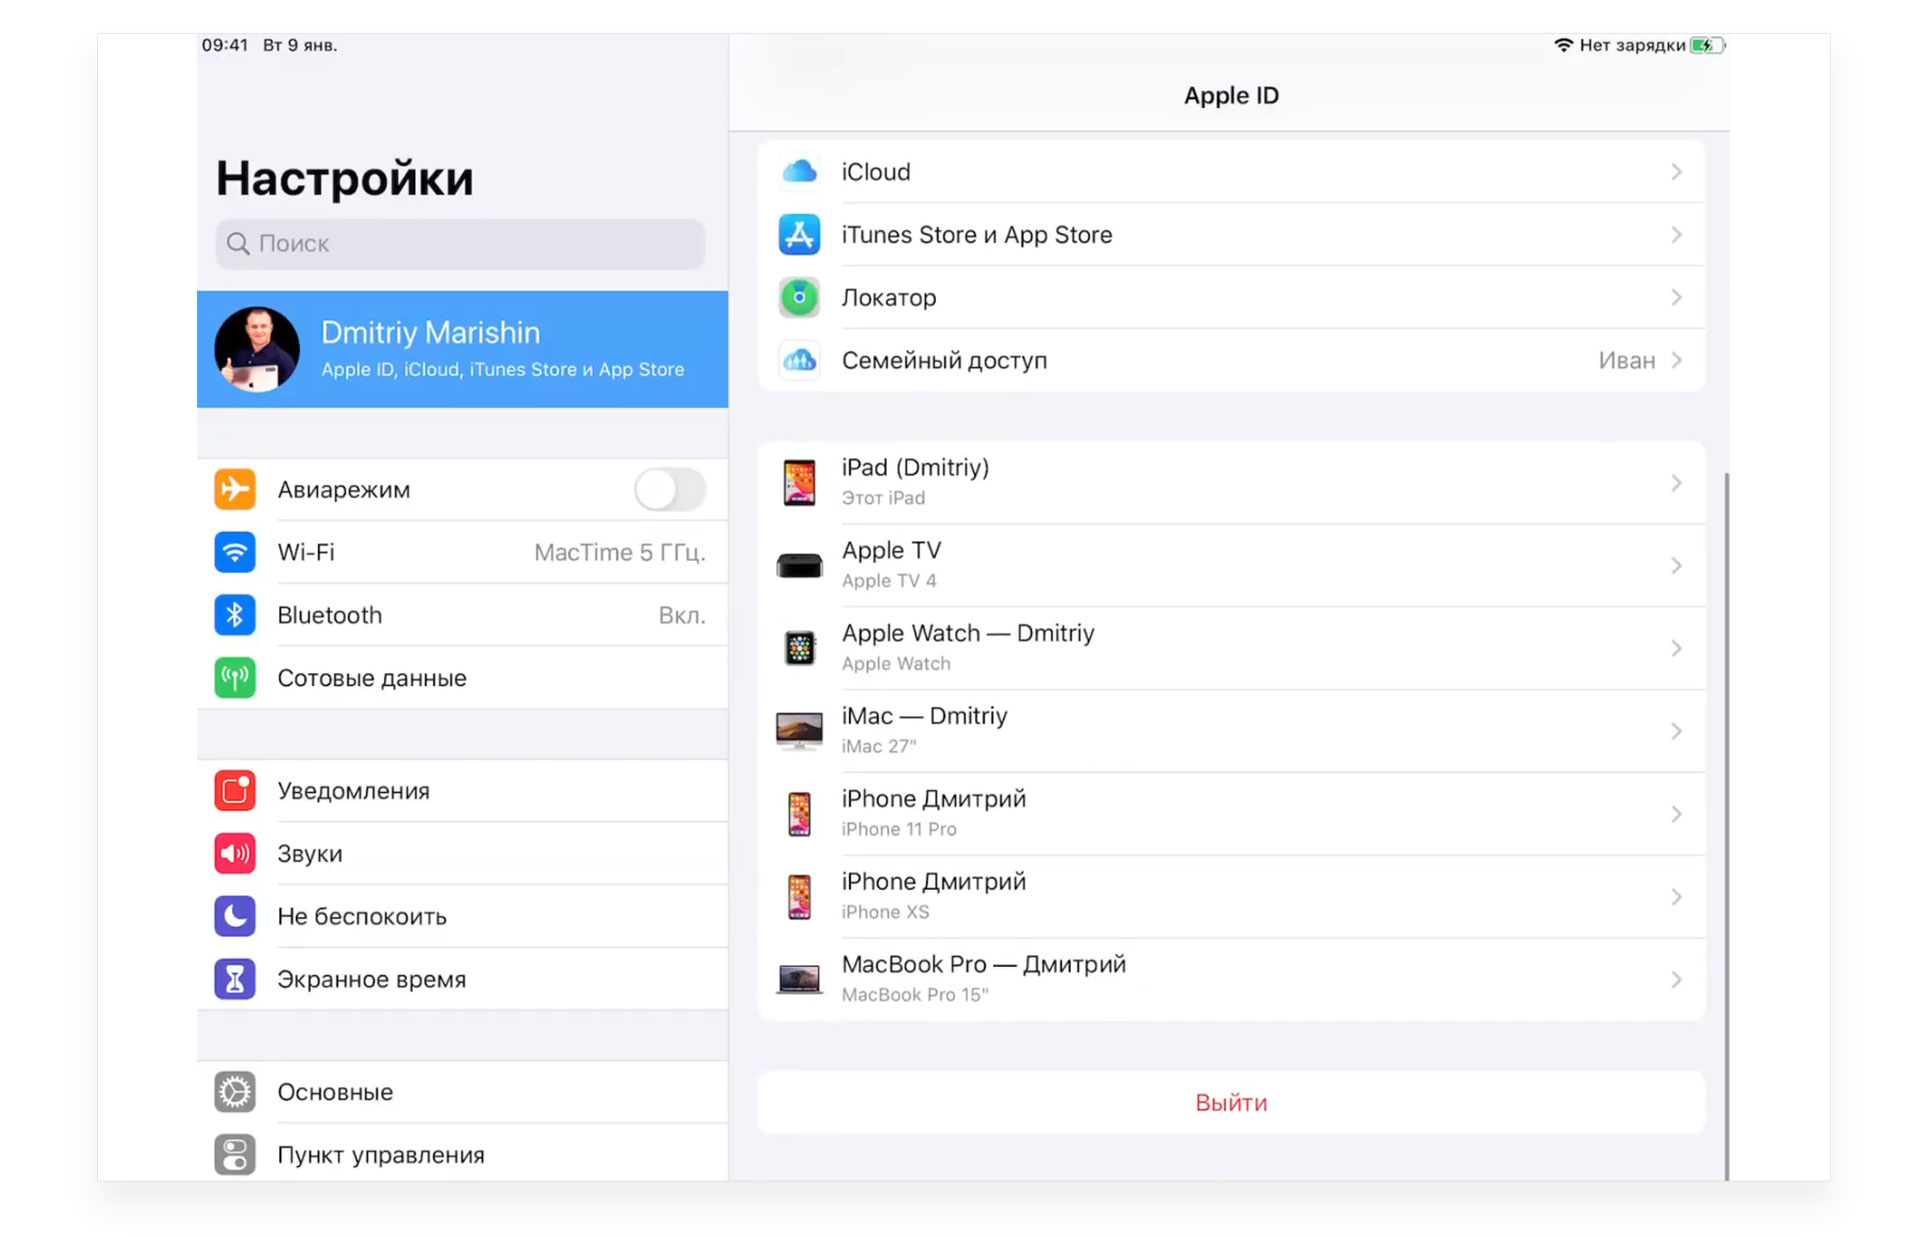The height and width of the screenshot is (1237, 1920).
Task: Open Пункт управления settings
Action: 462,1155
